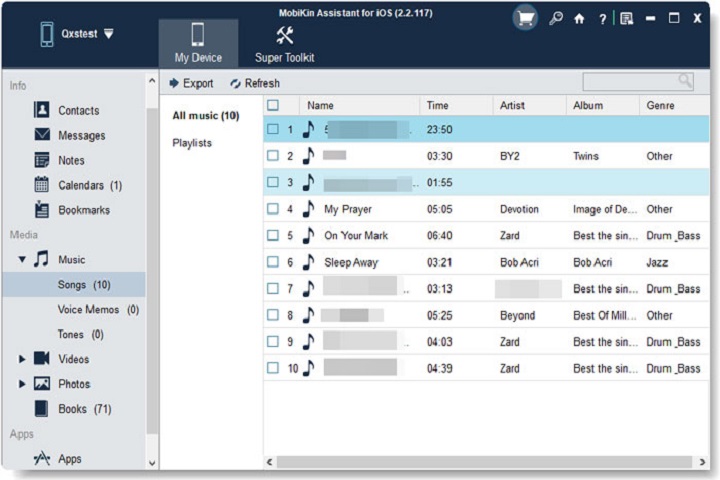Screen dimensions: 720x480
Task: Click the key registration icon
Action: click(x=556, y=18)
